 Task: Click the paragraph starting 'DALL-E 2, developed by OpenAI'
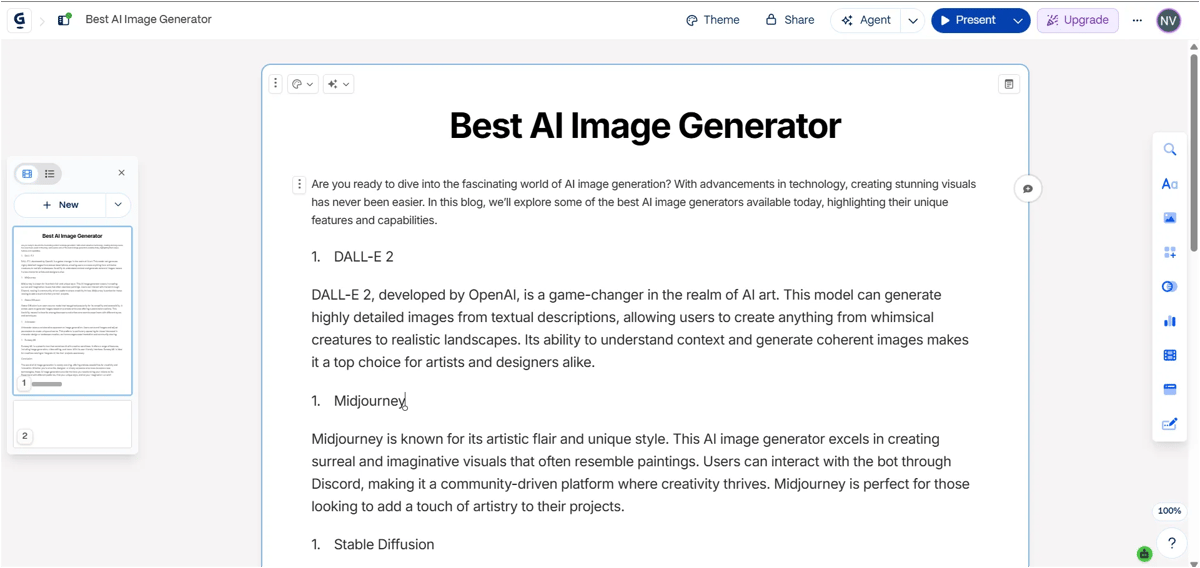point(640,329)
